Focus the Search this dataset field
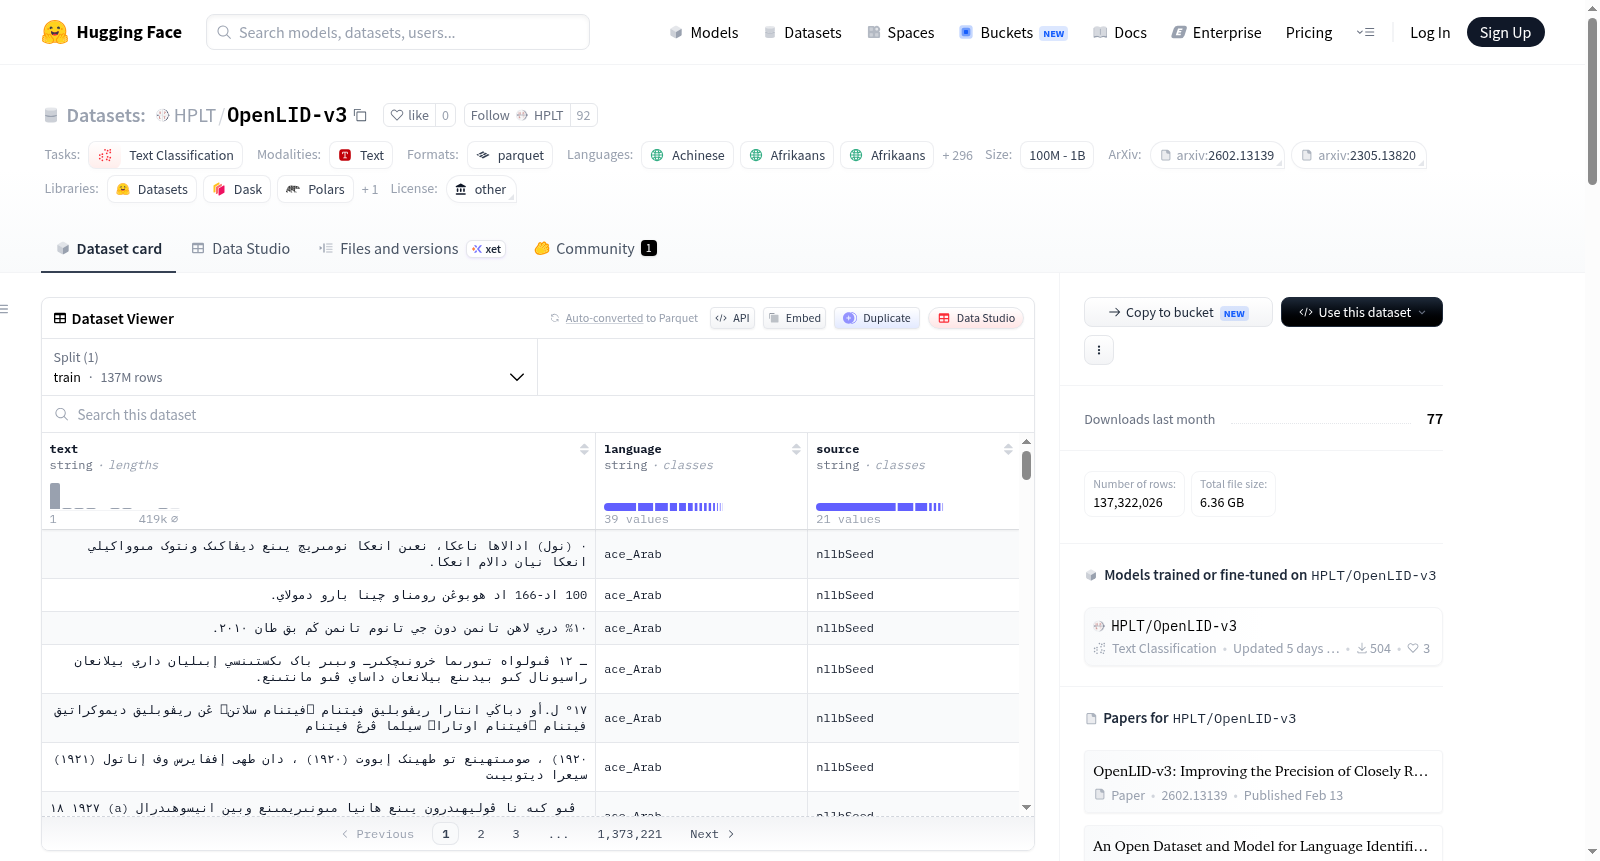1600x861 pixels. pyautogui.click(x=538, y=414)
